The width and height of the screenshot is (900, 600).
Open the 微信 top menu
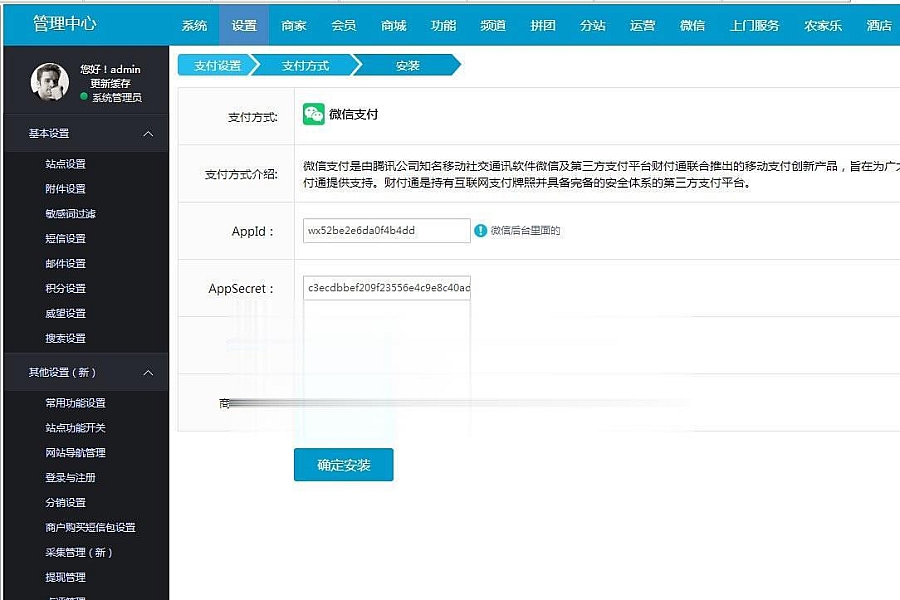pos(692,25)
